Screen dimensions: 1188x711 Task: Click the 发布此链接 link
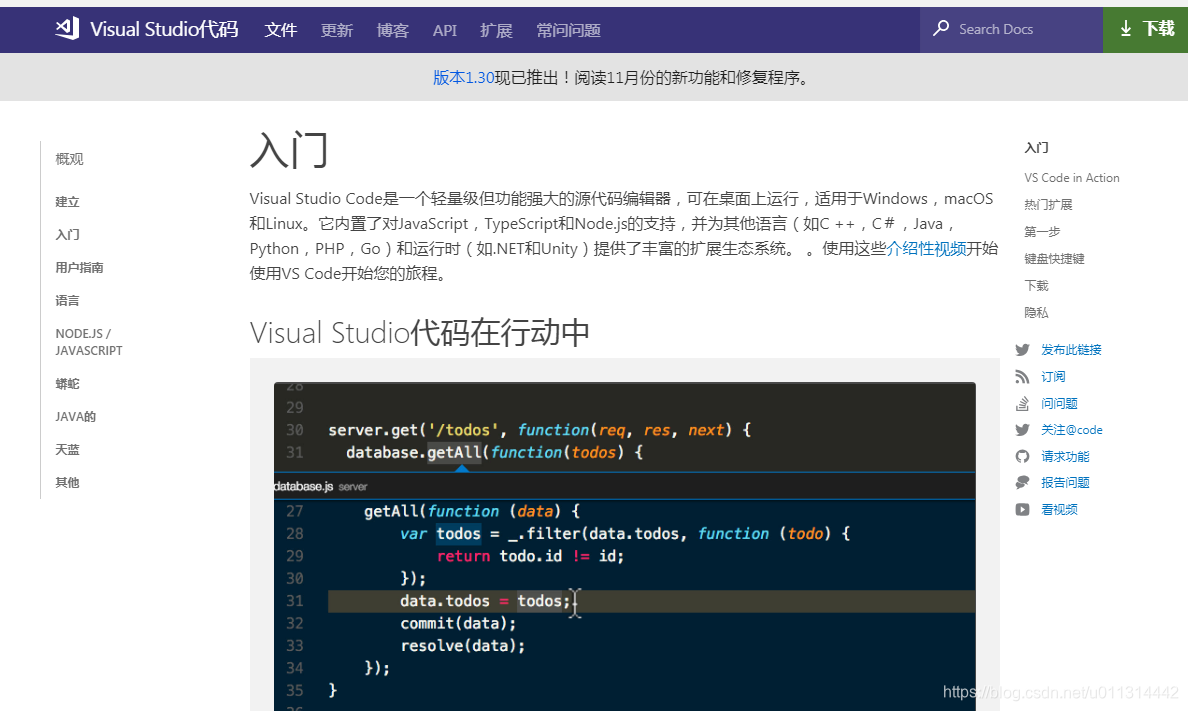[x=1071, y=349]
